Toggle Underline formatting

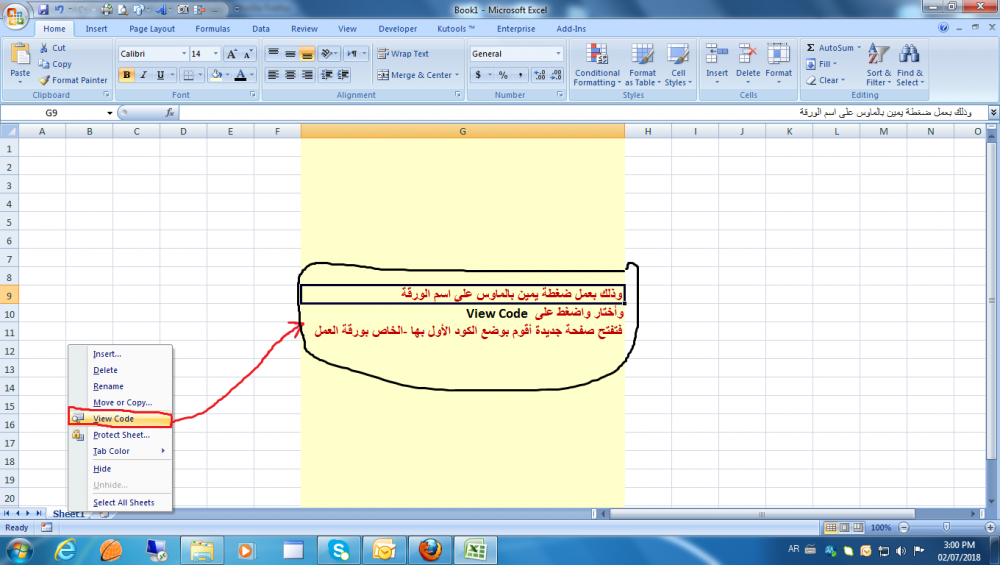pyautogui.click(x=160, y=75)
